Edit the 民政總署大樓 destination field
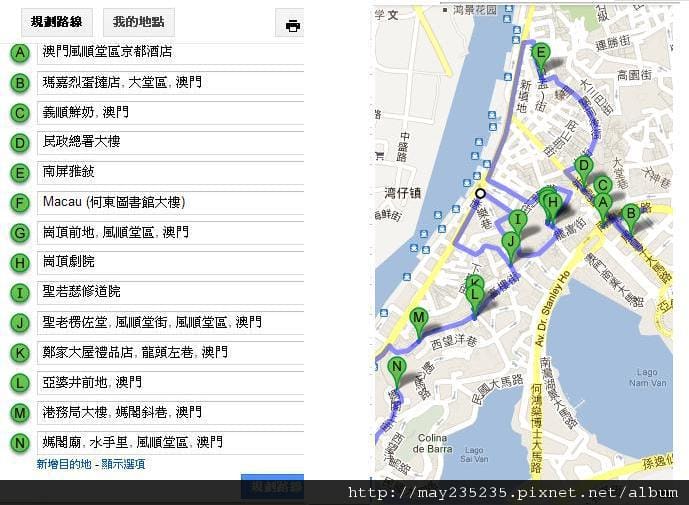The width and height of the screenshot is (689, 505). (170, 143)
